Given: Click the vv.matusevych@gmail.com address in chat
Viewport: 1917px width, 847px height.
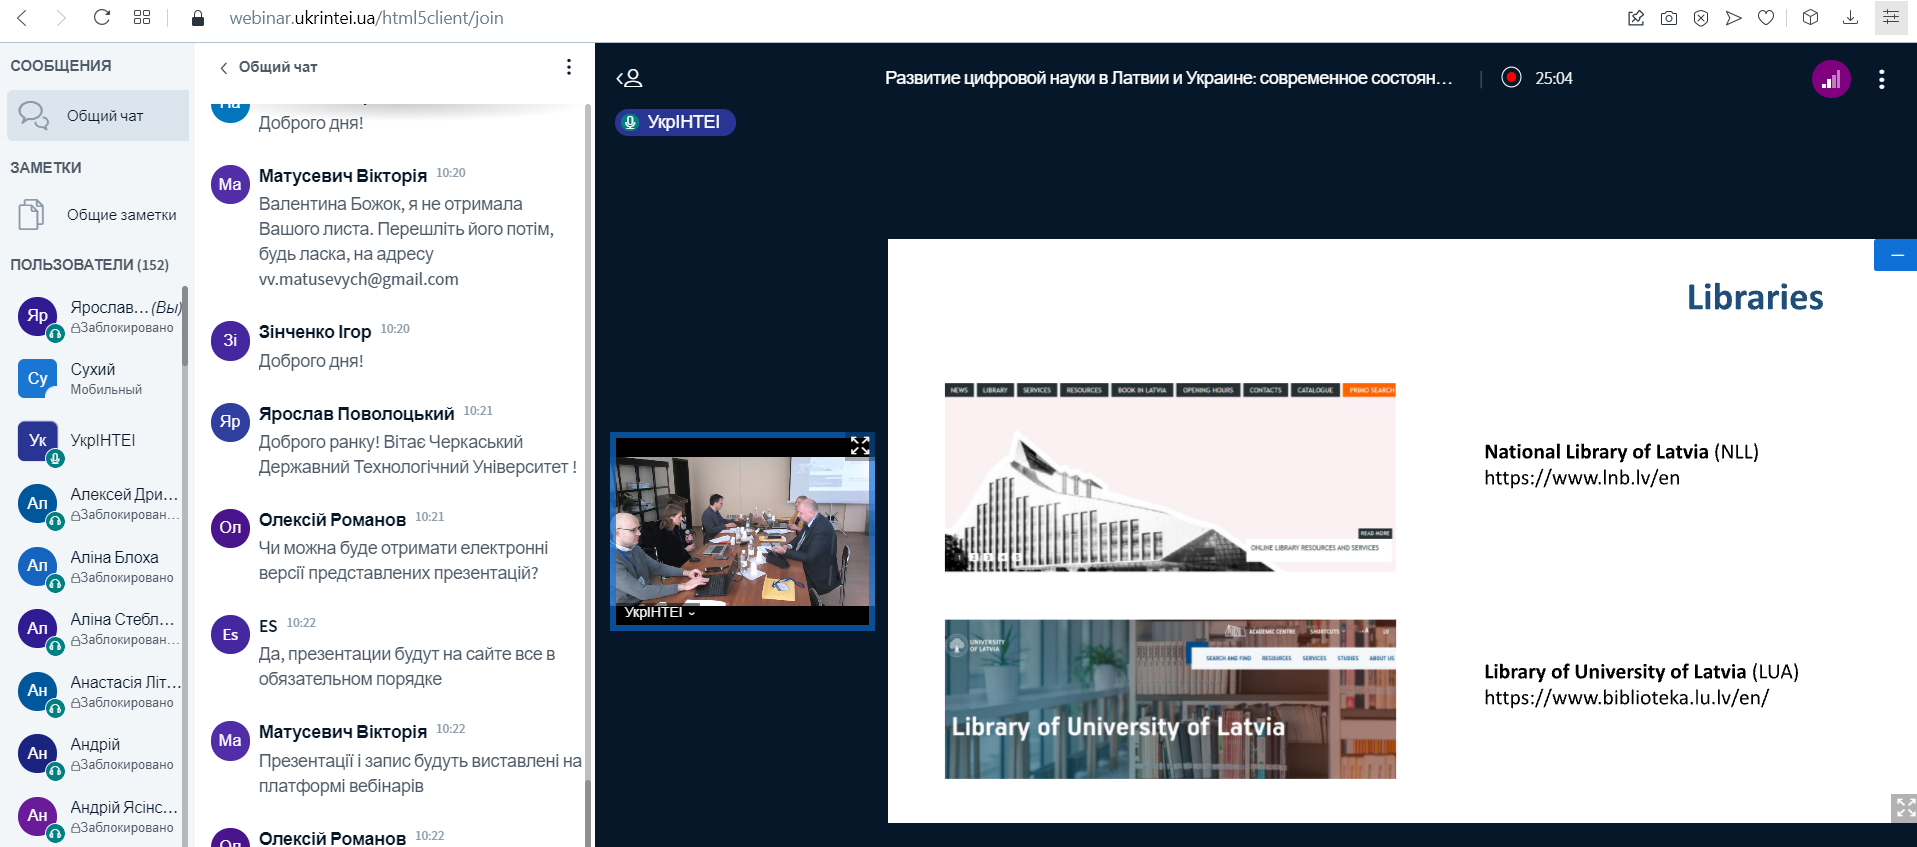Looking at the screenshot, I should (x=359, y=280).
